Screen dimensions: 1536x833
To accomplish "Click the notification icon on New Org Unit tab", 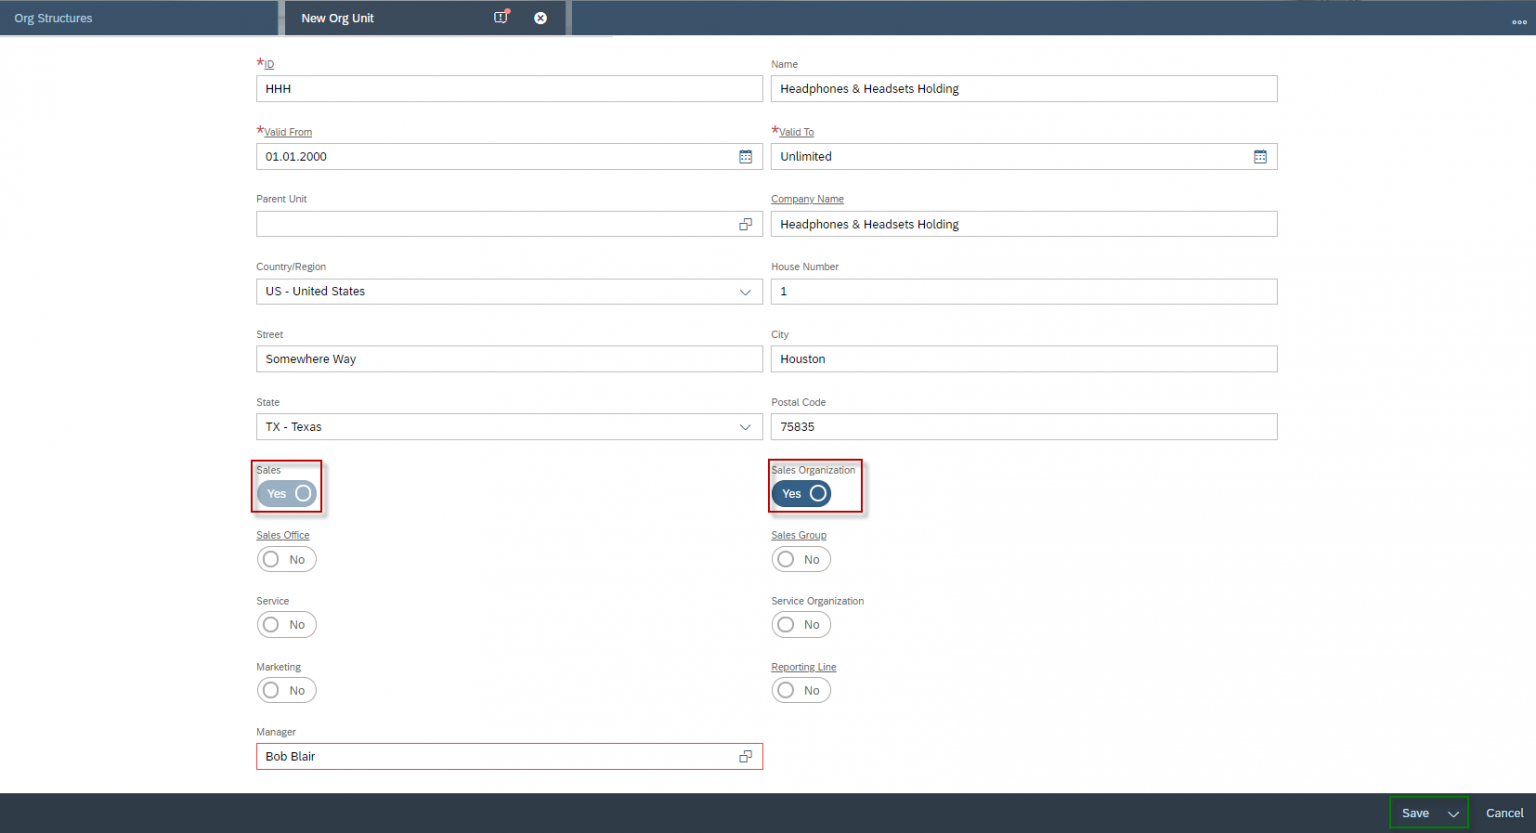I will point(501,17).
